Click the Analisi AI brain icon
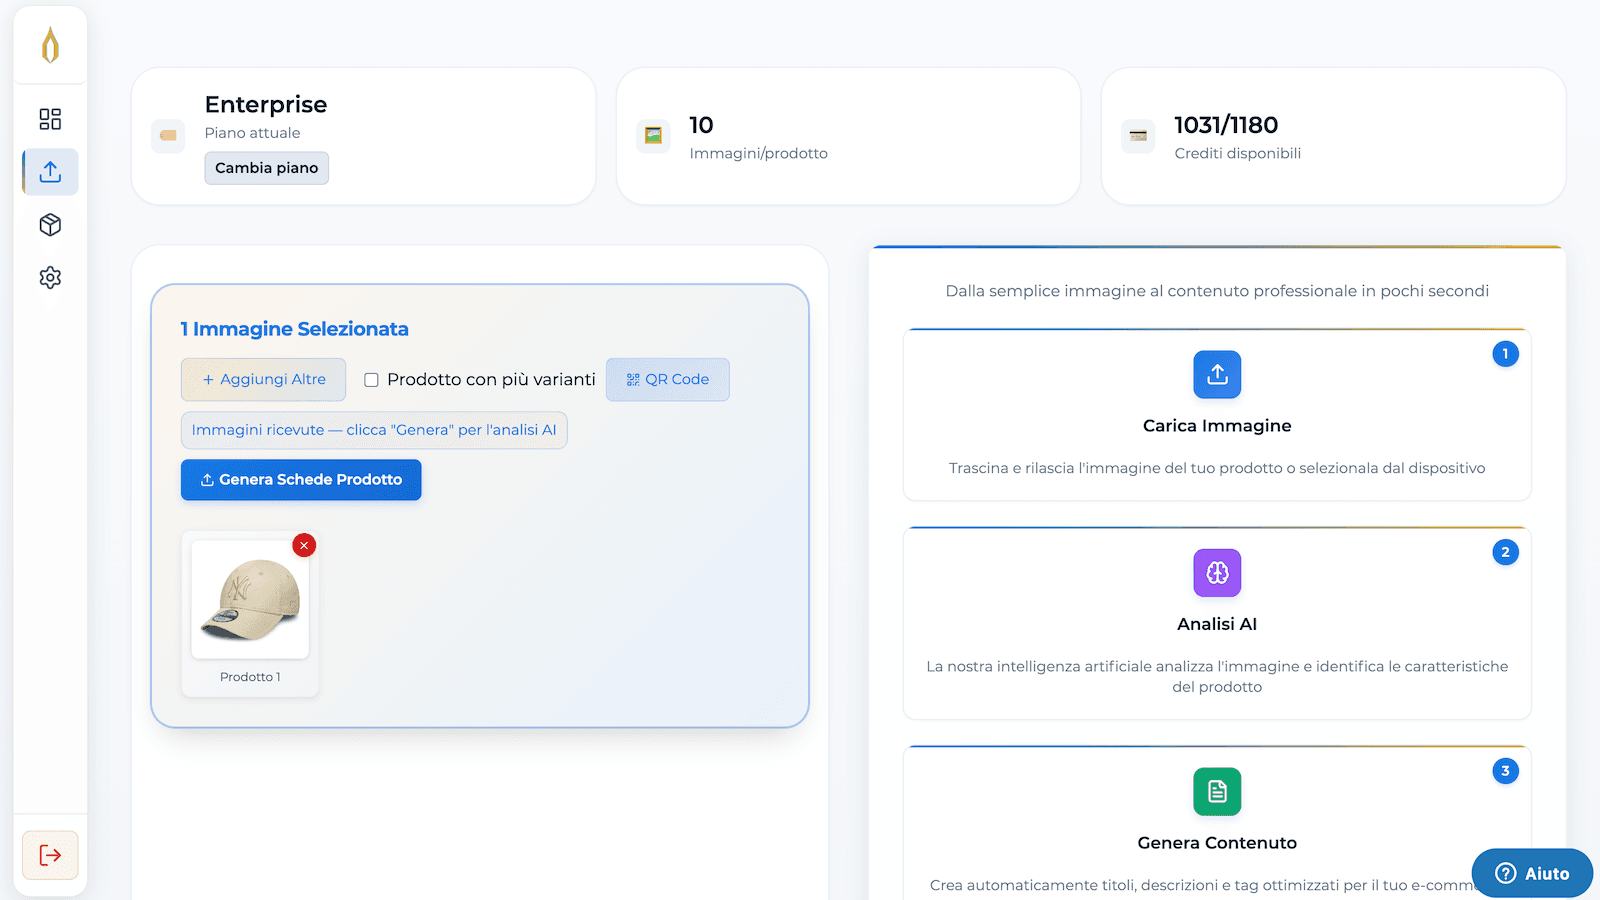Screen dimensions: 1600x900 [1217, 573]
